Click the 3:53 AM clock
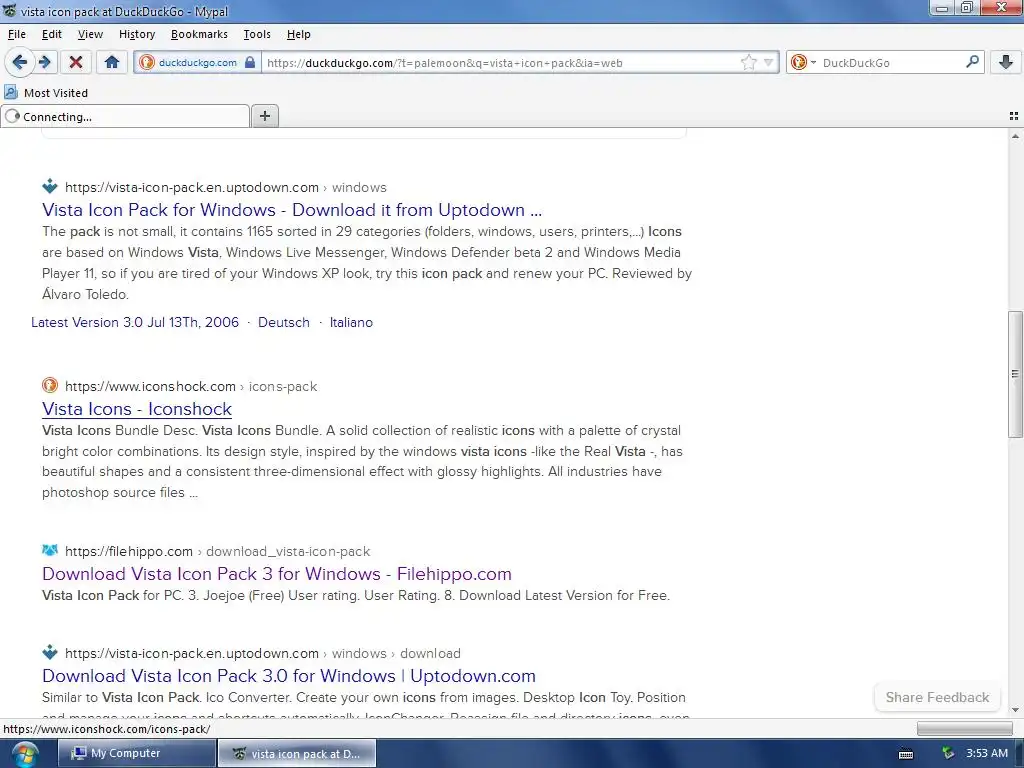The image size is (1024, 768). pyautogui.click(x=987, y=753)
